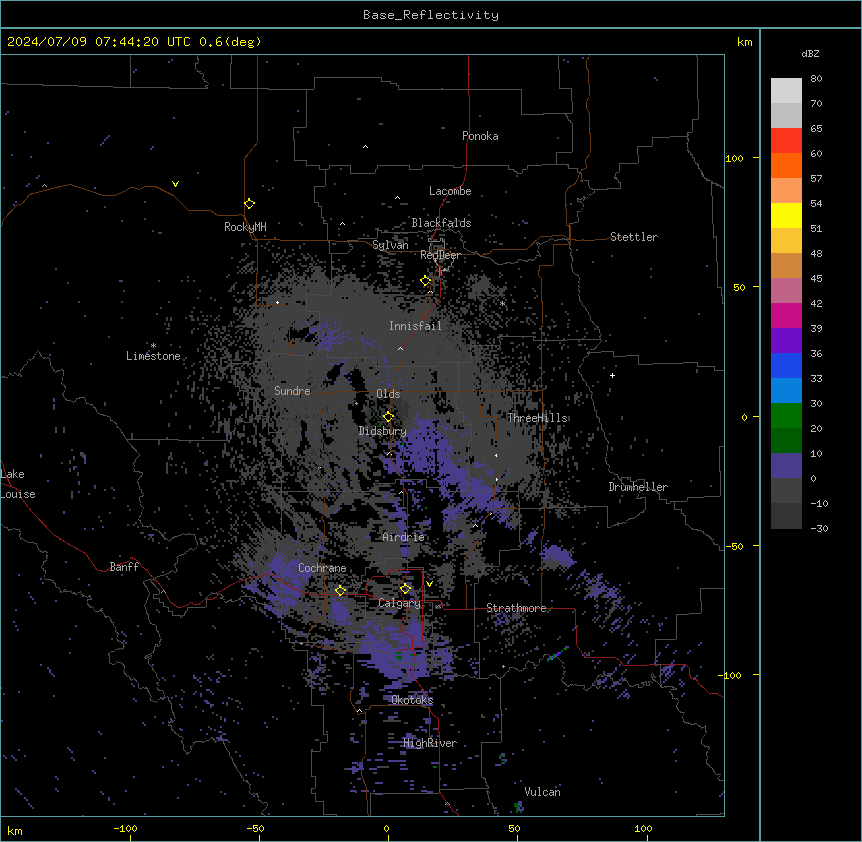This screenshot has width=862, height=842.
Task: Select the light gray 70-80 dBZ legend swatch
Action: click(x=786, y=91)
